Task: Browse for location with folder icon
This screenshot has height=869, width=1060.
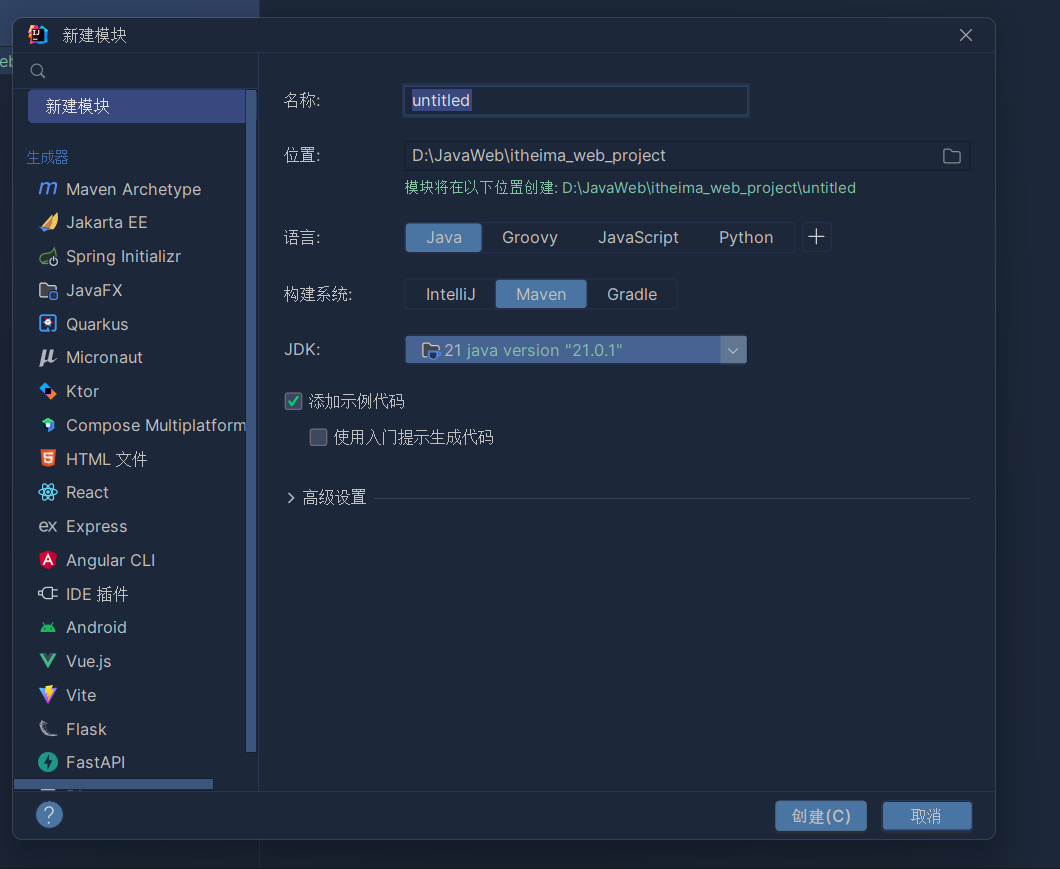Action: [952, 156]
